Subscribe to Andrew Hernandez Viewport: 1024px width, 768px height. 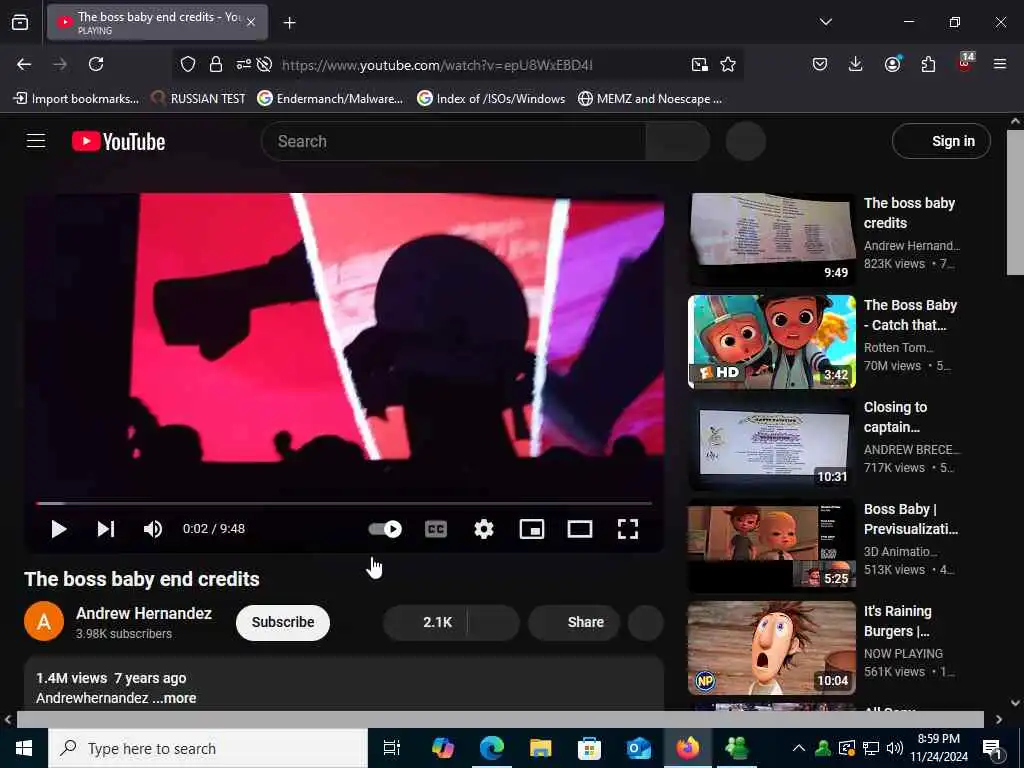coord(283,622)
